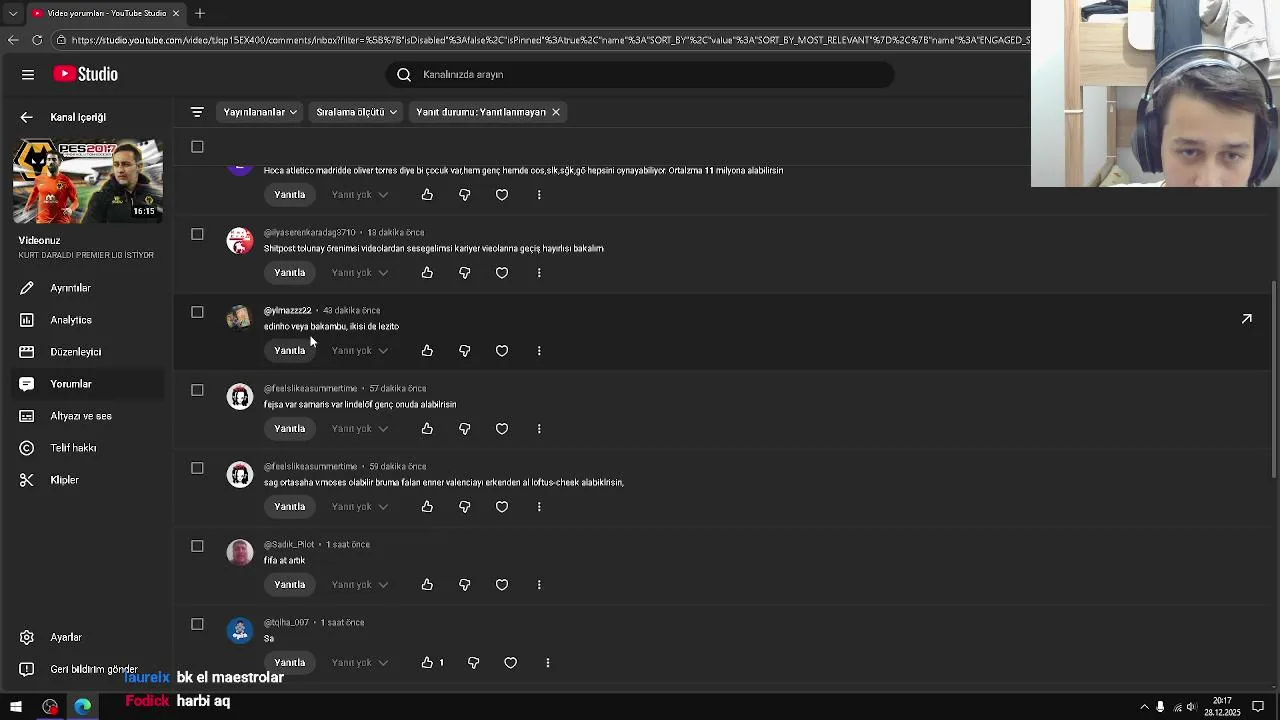Heart the 'Sa' comment by @tqlha_007
1280x720 pixels.
(511, 662)
